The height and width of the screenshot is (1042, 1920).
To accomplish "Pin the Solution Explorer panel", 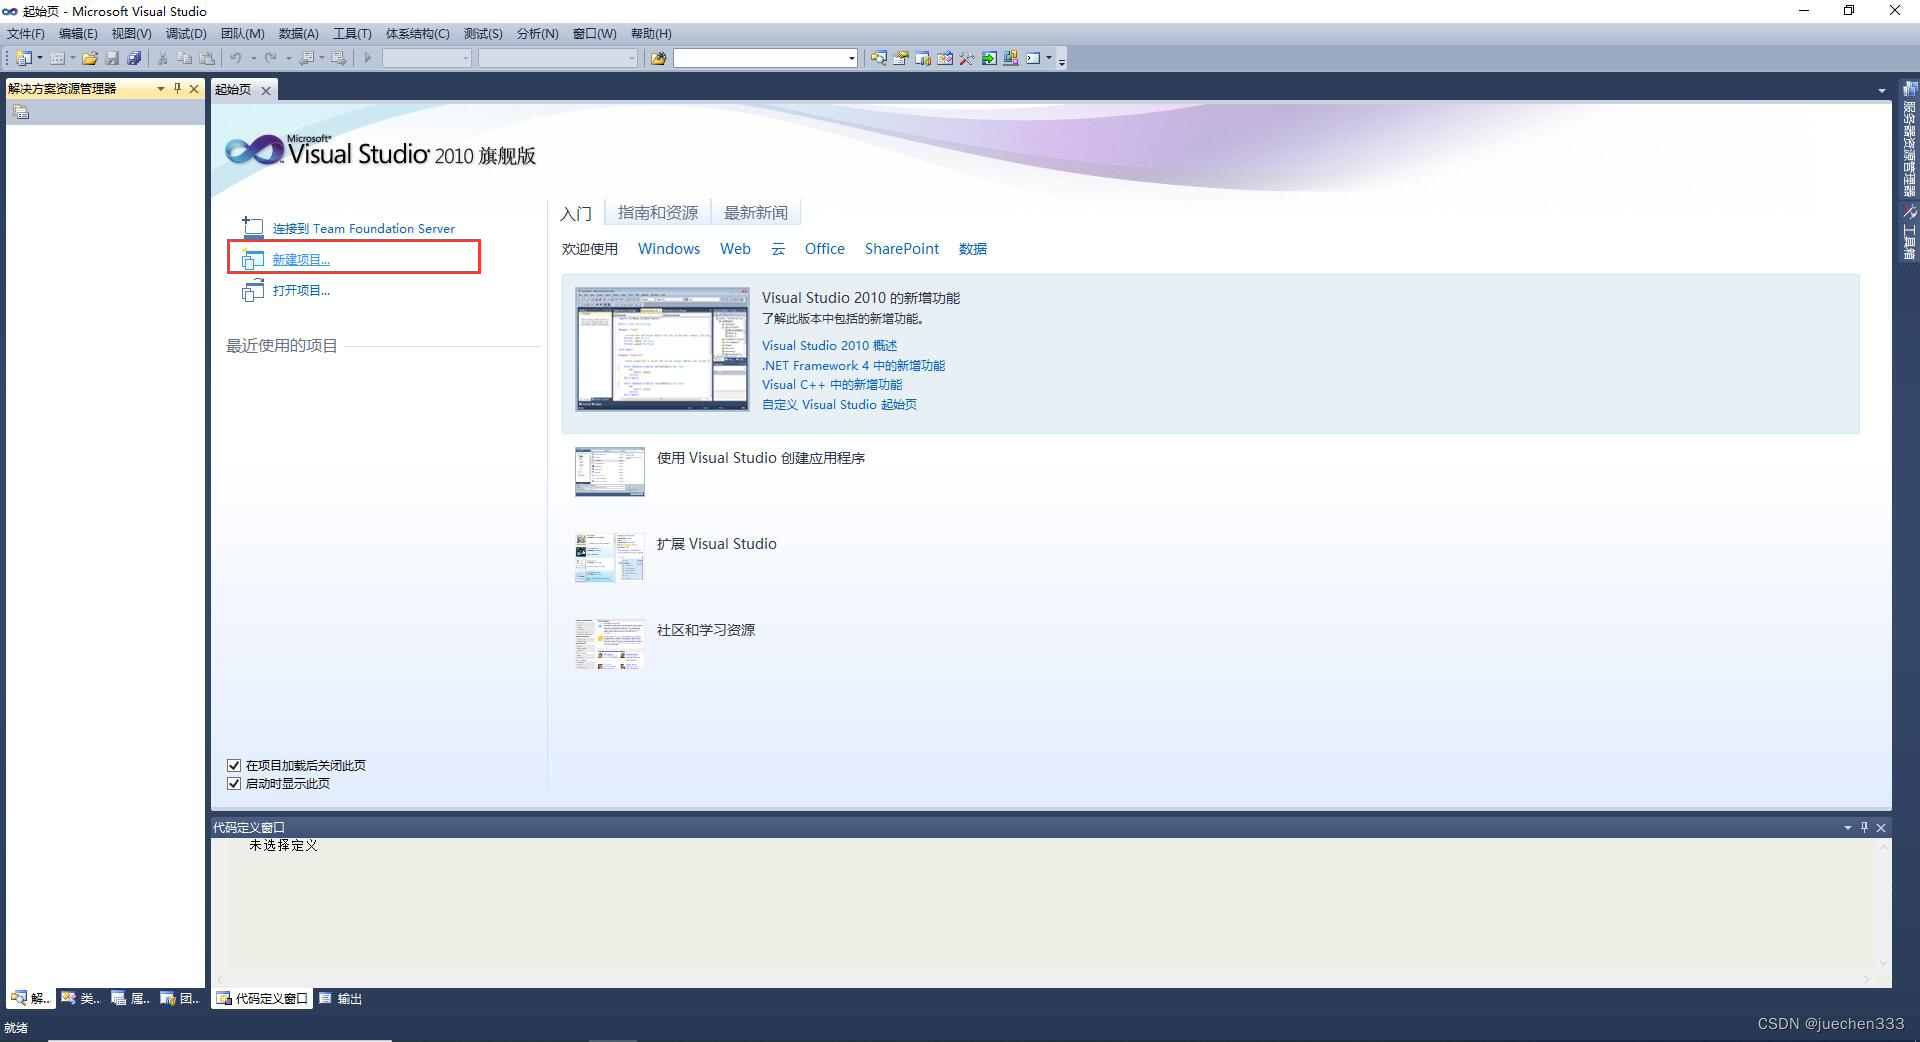I will 178,89.
